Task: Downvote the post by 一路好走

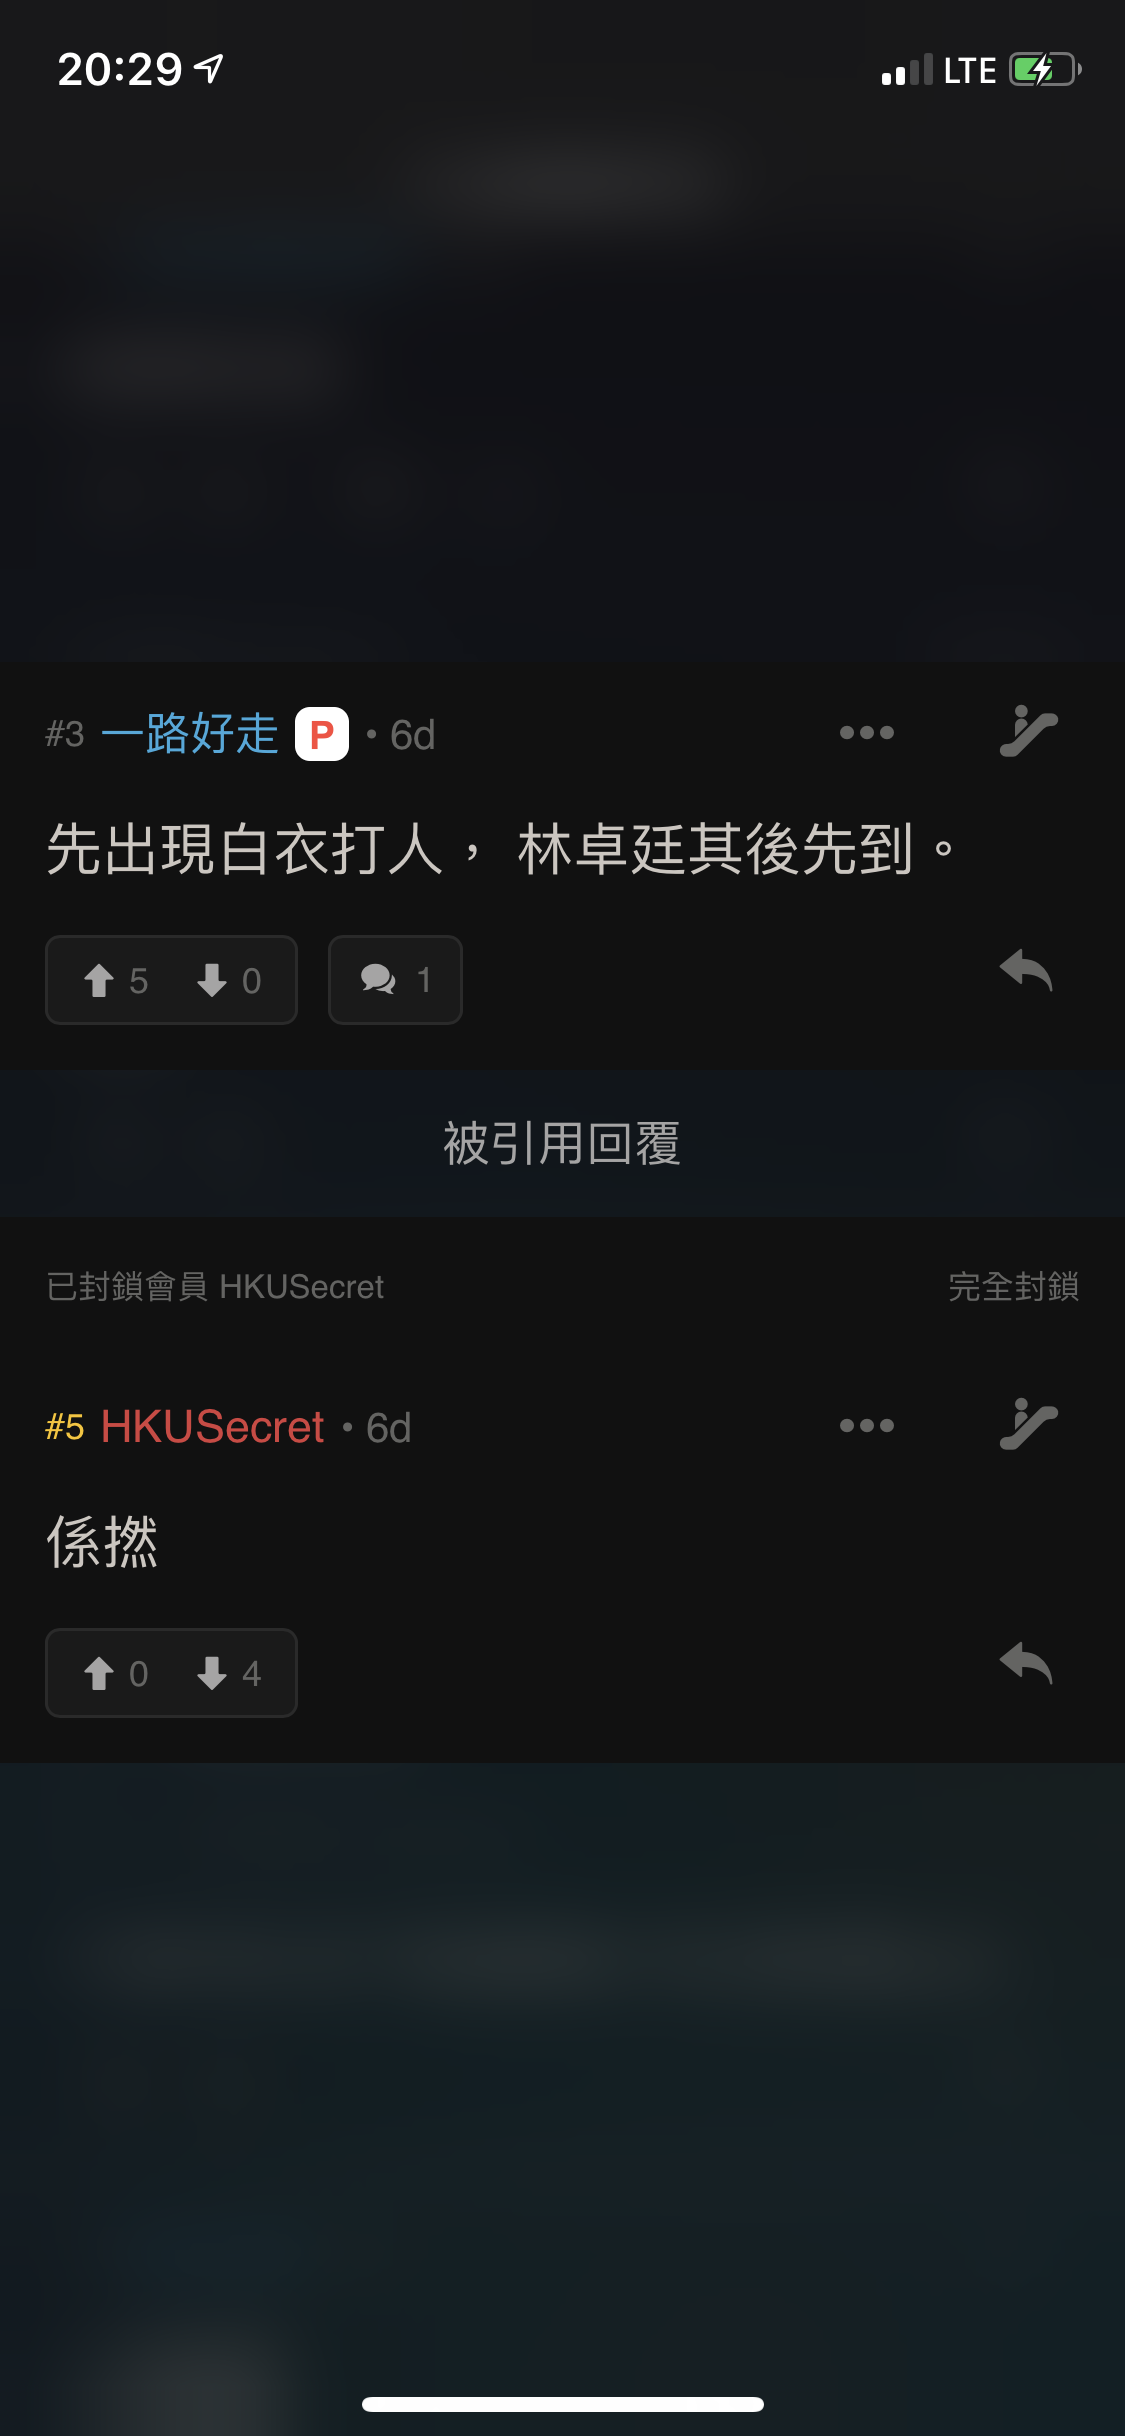Action: [x=229, y=980]
